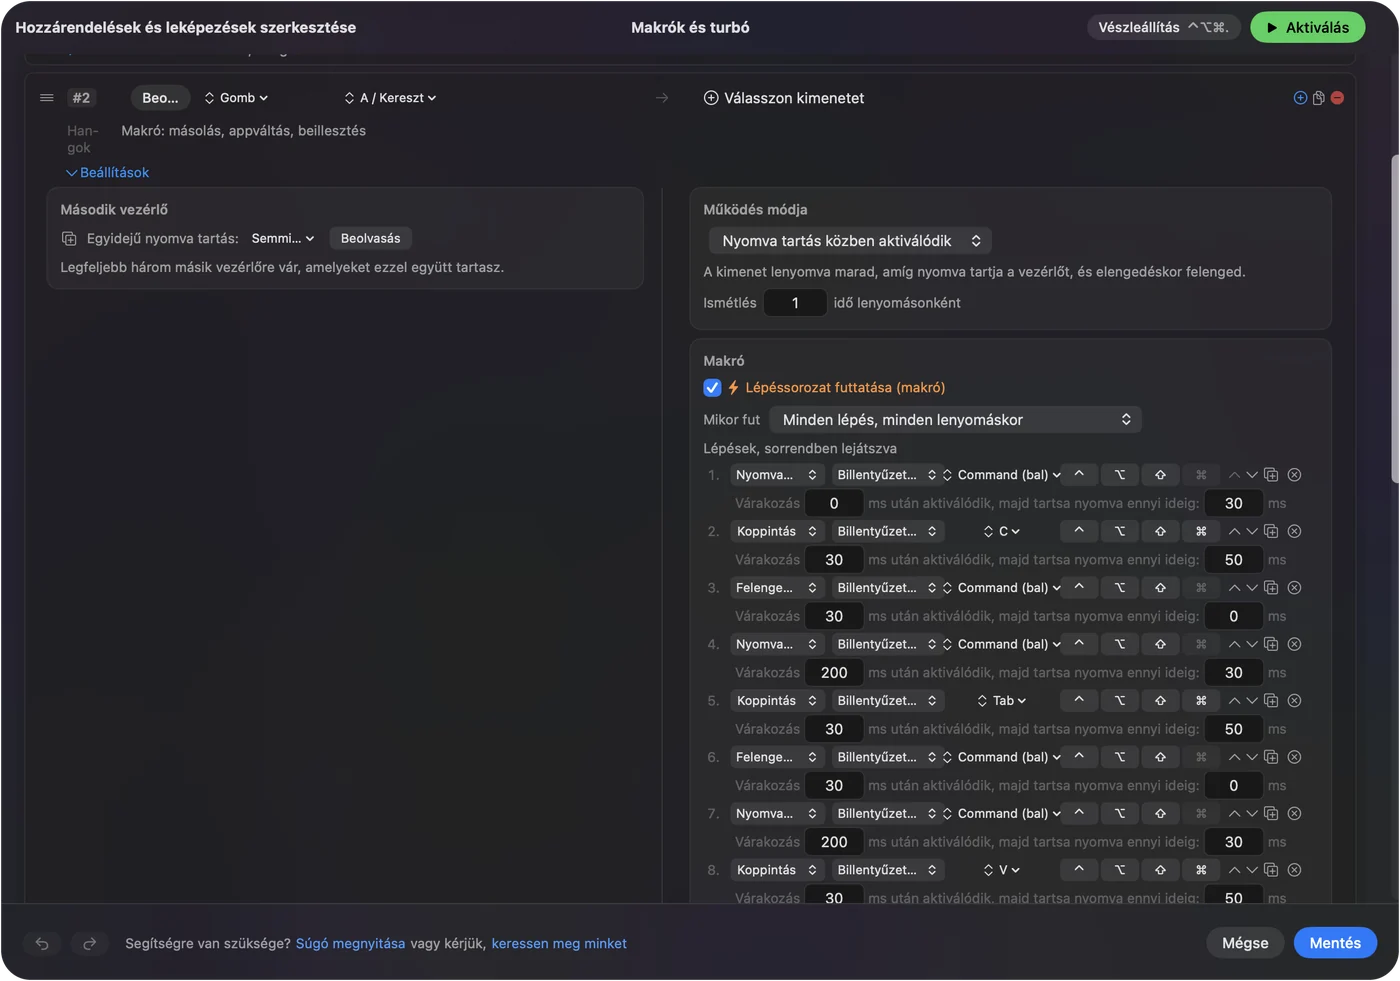
Task: Delete step 1 with its circled X icon
Action: 1294,475
